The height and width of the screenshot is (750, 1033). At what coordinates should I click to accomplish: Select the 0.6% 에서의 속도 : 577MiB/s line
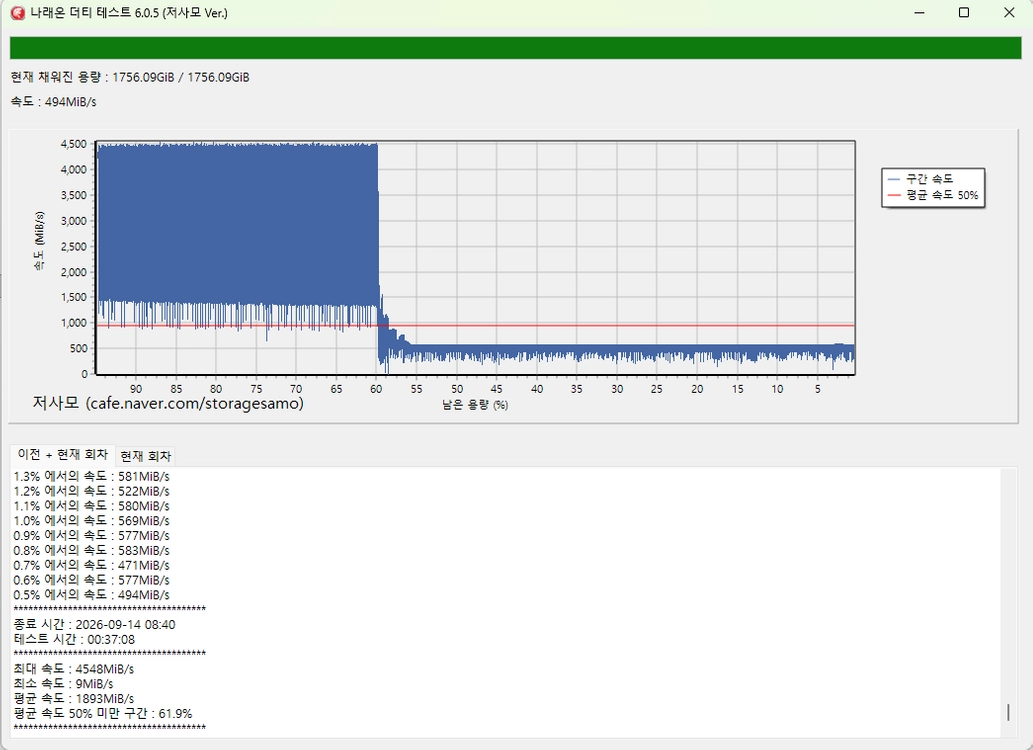point(92,580)
